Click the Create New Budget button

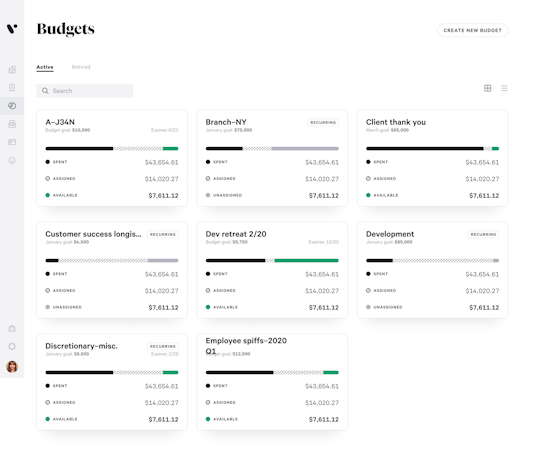[x=472, y=30]
